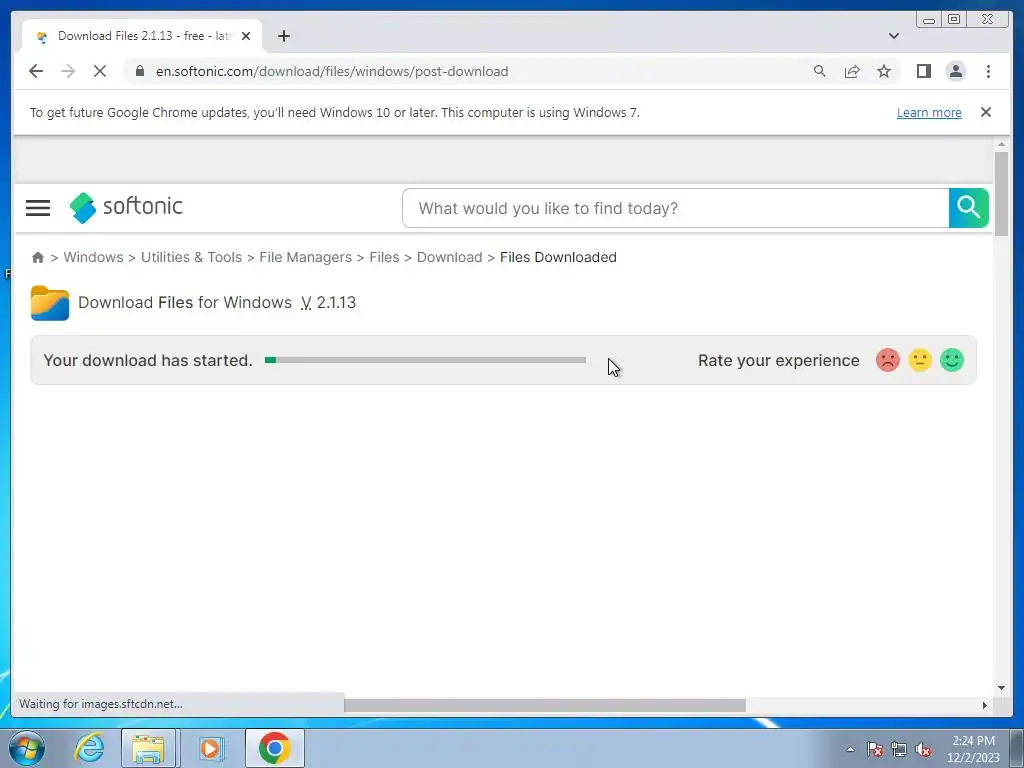Click the address bar URL
The image size is (1024, 768).
pyautogui.click(x=332, y=71)
